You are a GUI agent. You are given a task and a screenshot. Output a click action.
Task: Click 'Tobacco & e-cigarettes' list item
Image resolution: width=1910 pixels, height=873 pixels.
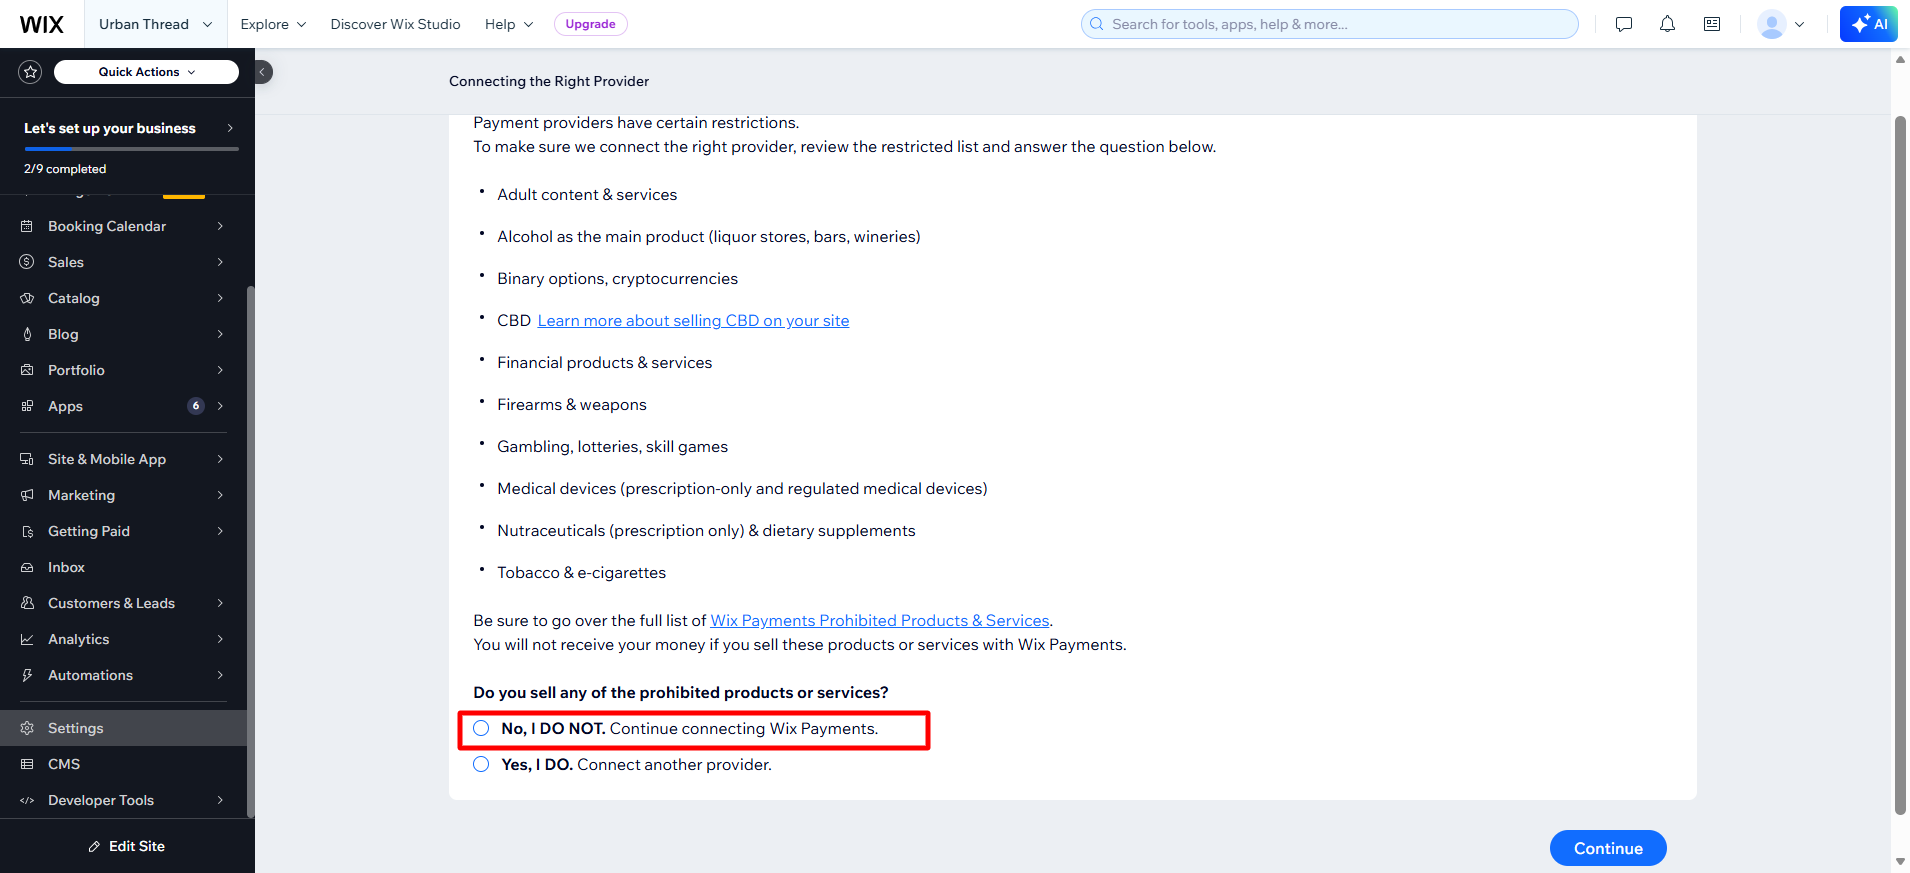[581, 572]
